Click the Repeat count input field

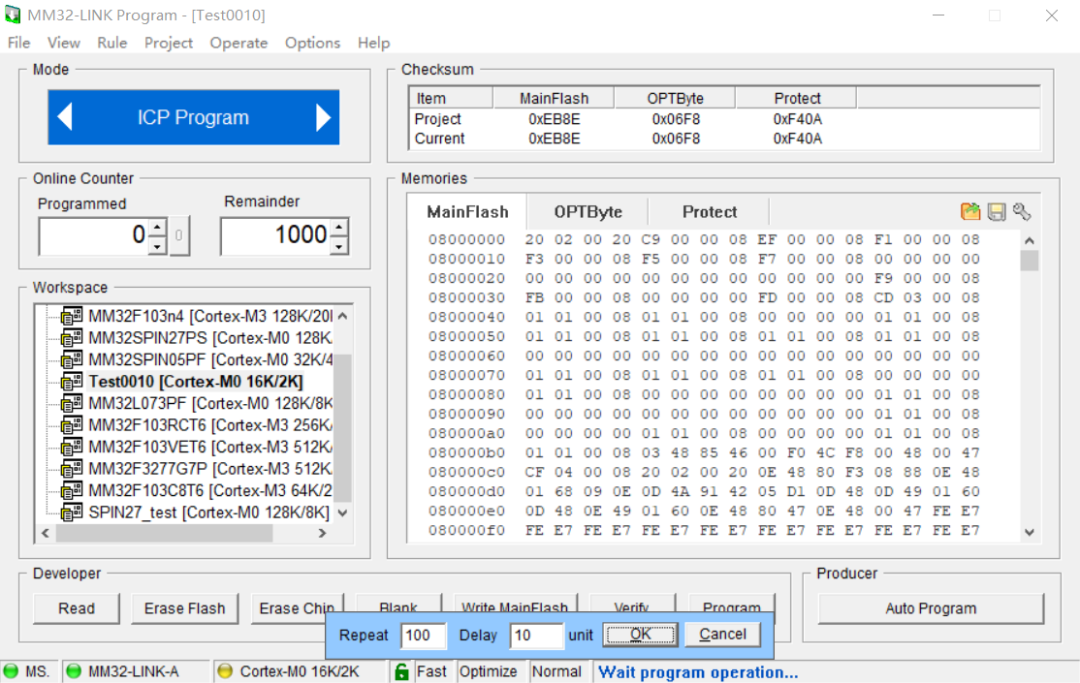coord(423,635)
